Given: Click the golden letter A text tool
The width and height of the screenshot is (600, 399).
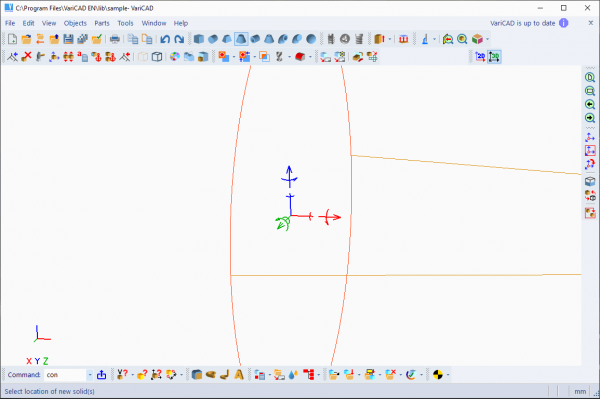Looking at the screenshot, I should coord(239,375).
